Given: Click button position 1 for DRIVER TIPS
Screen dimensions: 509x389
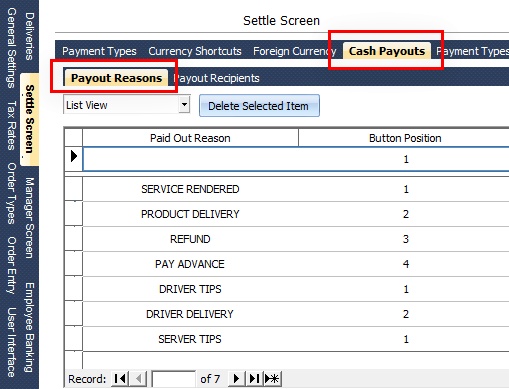Looking at the screenshot, I should click(x=405, y=289).
